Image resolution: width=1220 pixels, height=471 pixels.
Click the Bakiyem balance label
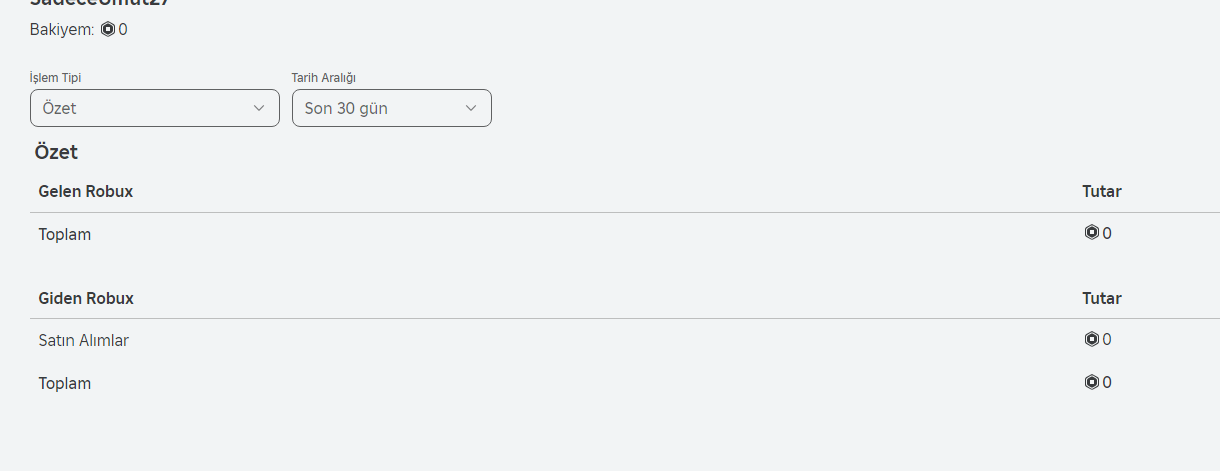[x=62, y=30]
